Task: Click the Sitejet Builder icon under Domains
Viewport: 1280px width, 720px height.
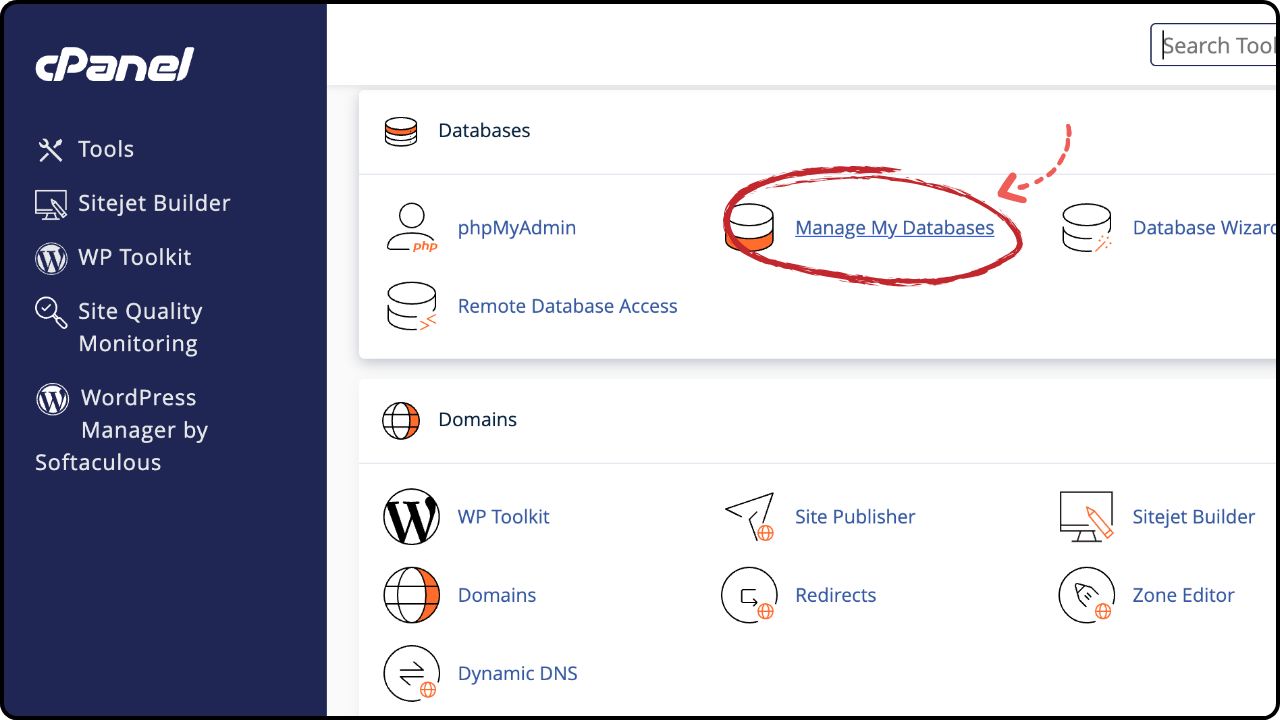Action: click(x=1087, y=517)
